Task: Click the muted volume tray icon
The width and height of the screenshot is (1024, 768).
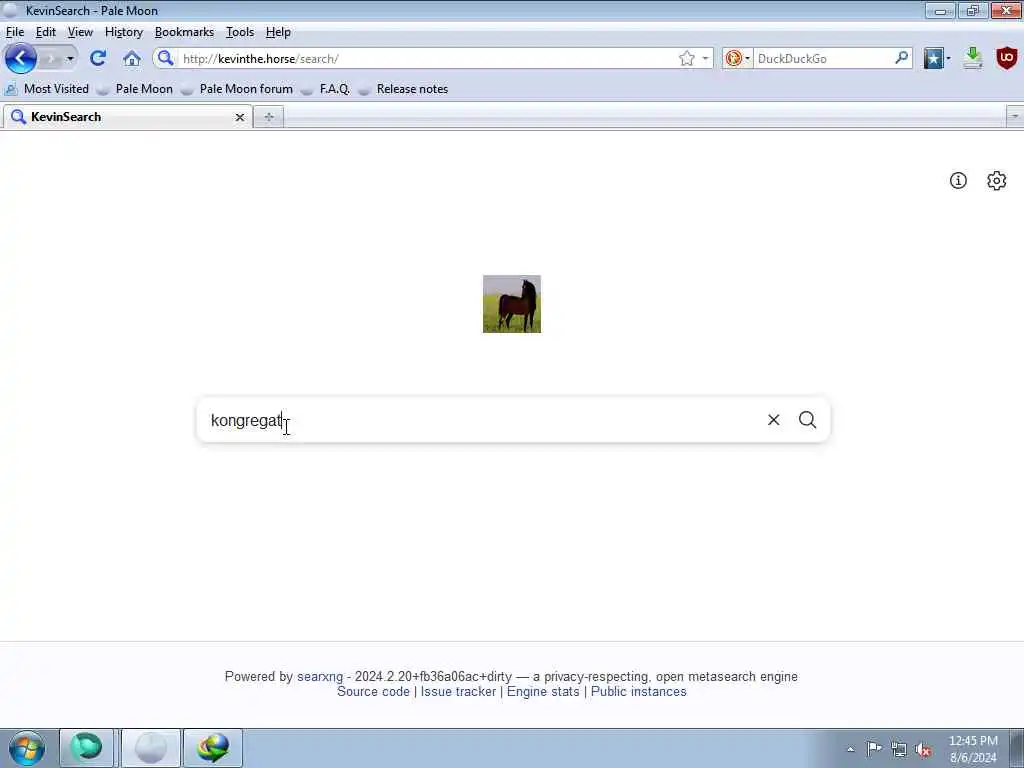Action: click(x=923, y=750)
